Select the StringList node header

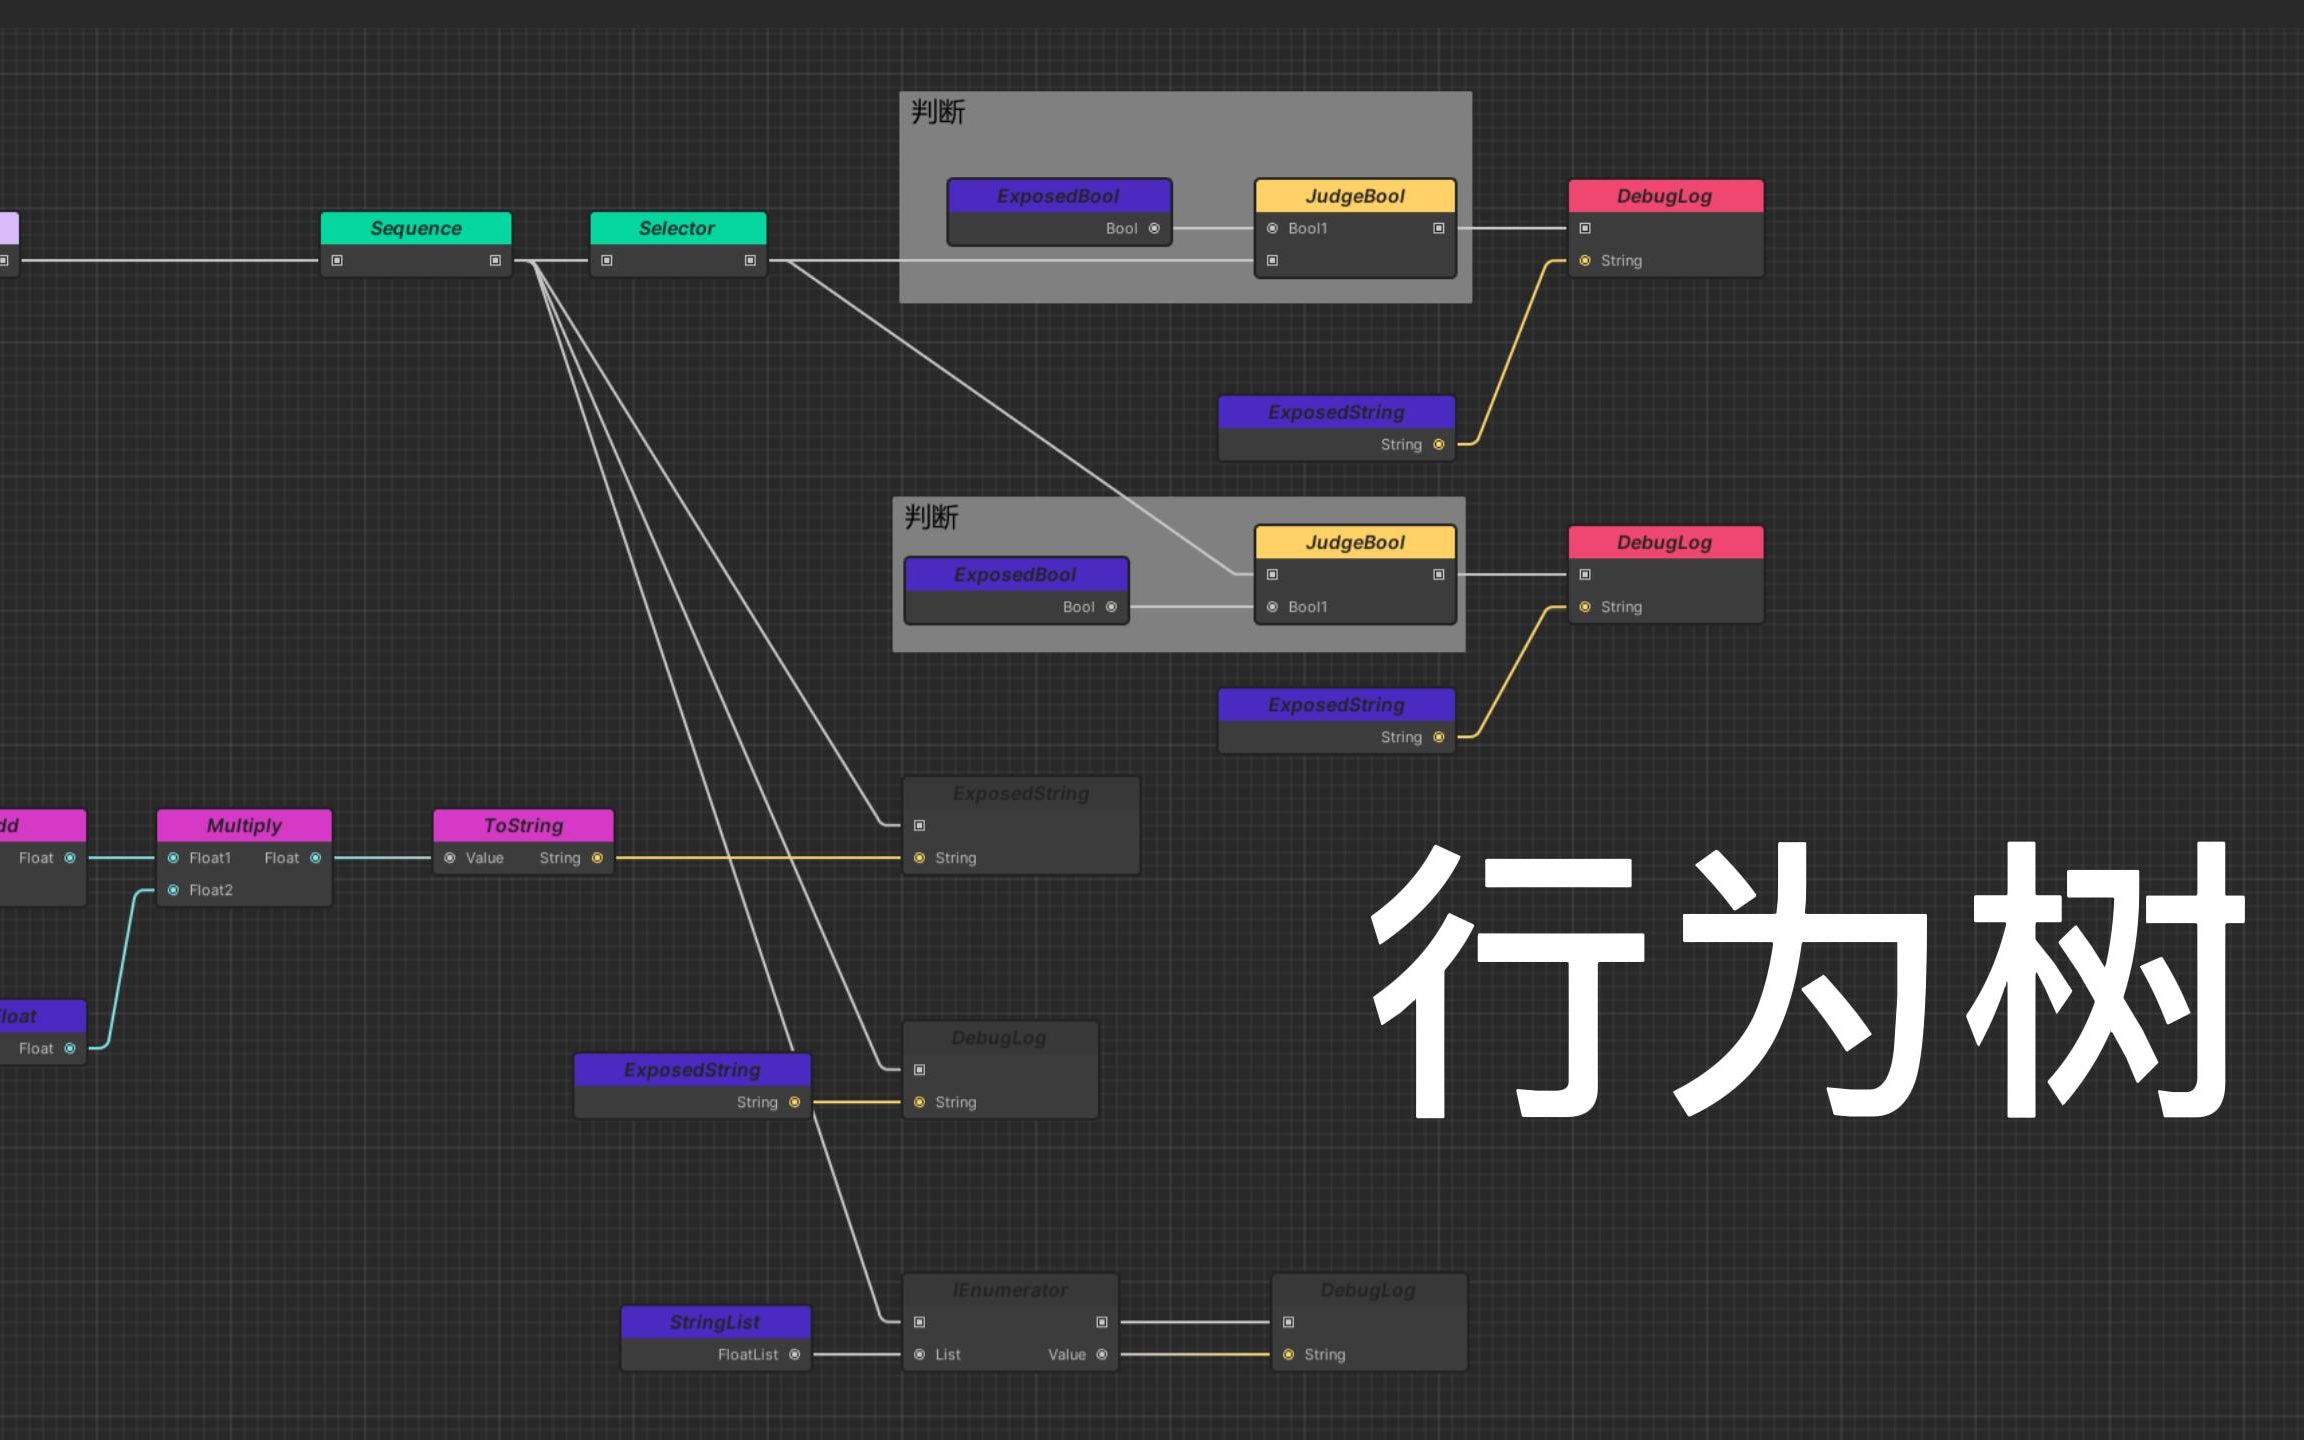(715, 1322)
